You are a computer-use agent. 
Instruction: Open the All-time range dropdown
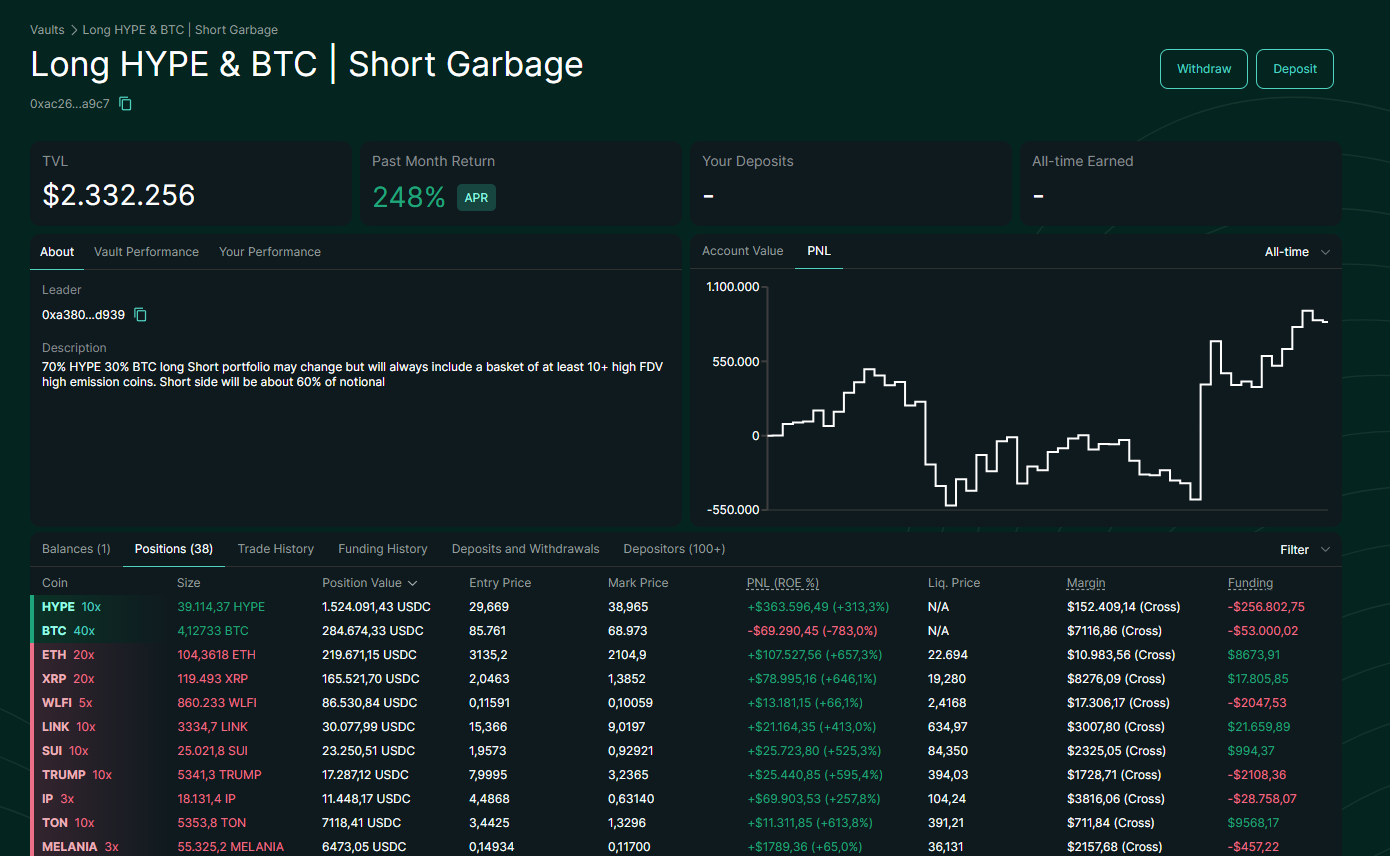pyautogui.click(x=1297, y=252)
